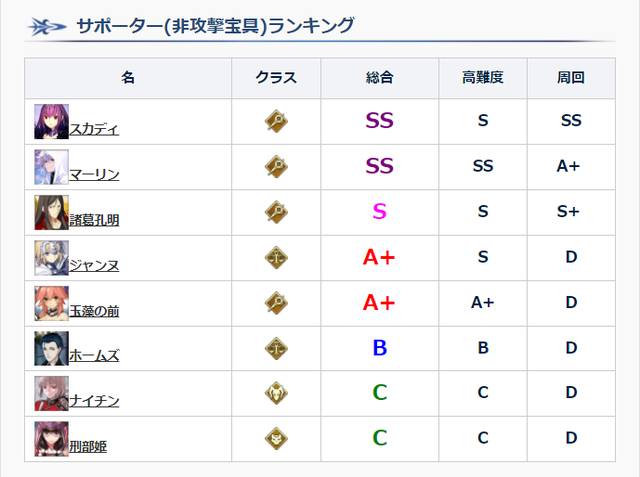Open the 玉藻の前 servant link
Screen dimensions: 640x477
[95, 310]
